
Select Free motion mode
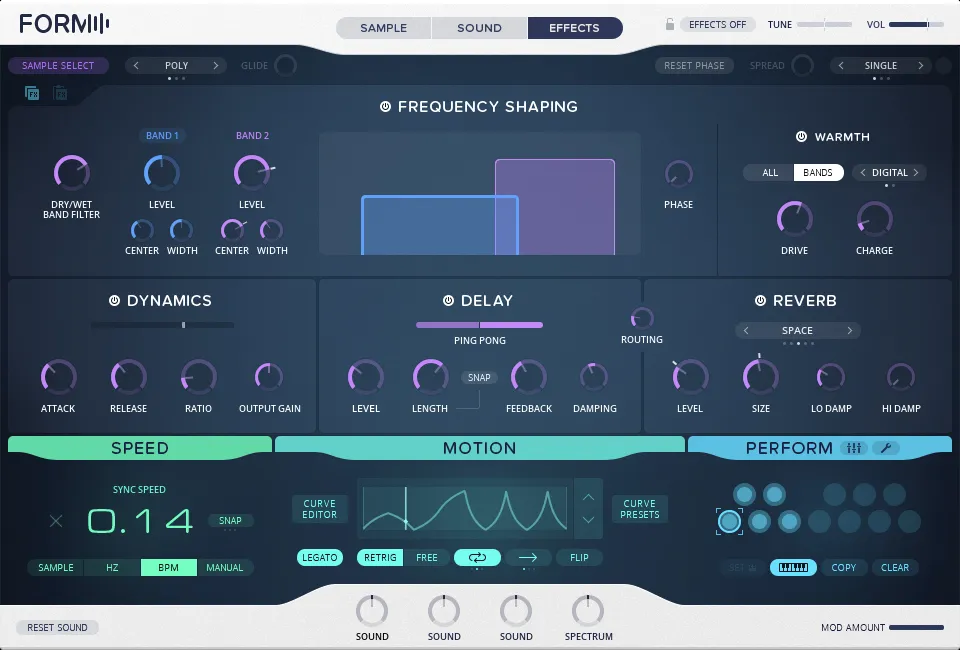[427, 558]
